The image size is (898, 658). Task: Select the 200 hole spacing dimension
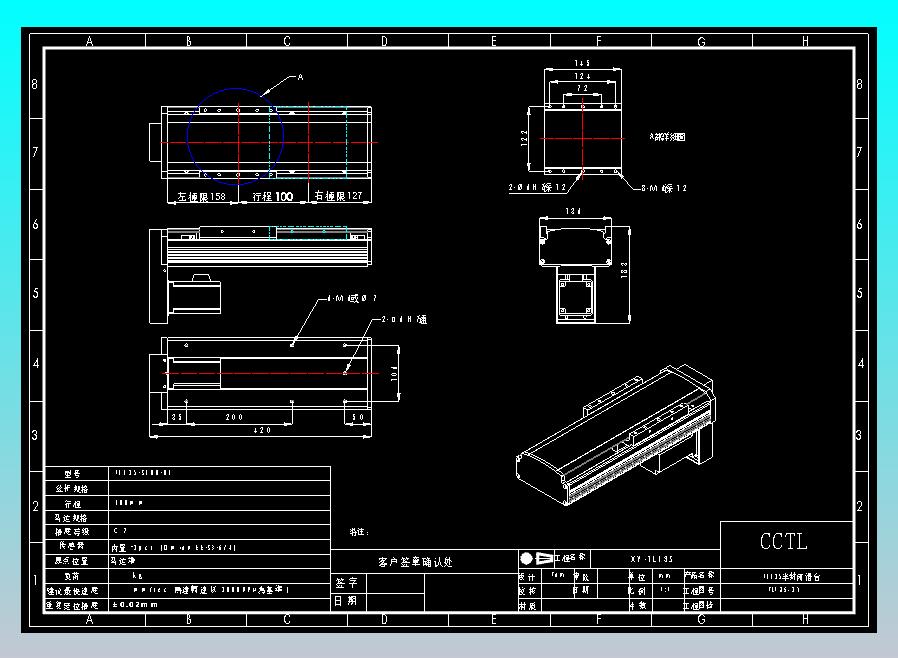coord(234,417)
